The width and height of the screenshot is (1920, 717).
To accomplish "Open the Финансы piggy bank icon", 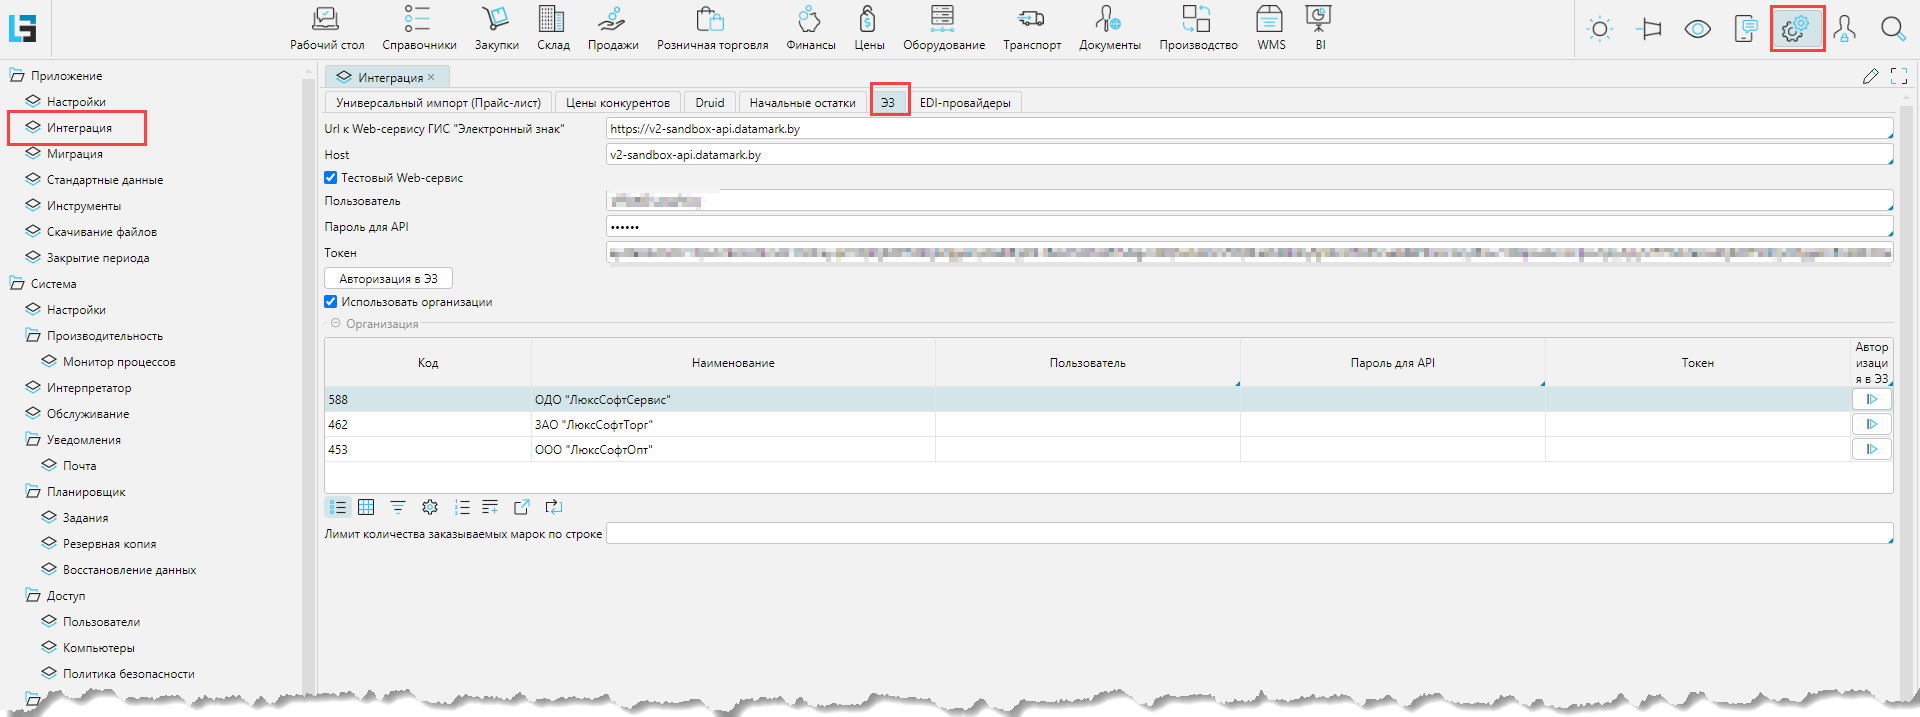I will pos(810,20).
